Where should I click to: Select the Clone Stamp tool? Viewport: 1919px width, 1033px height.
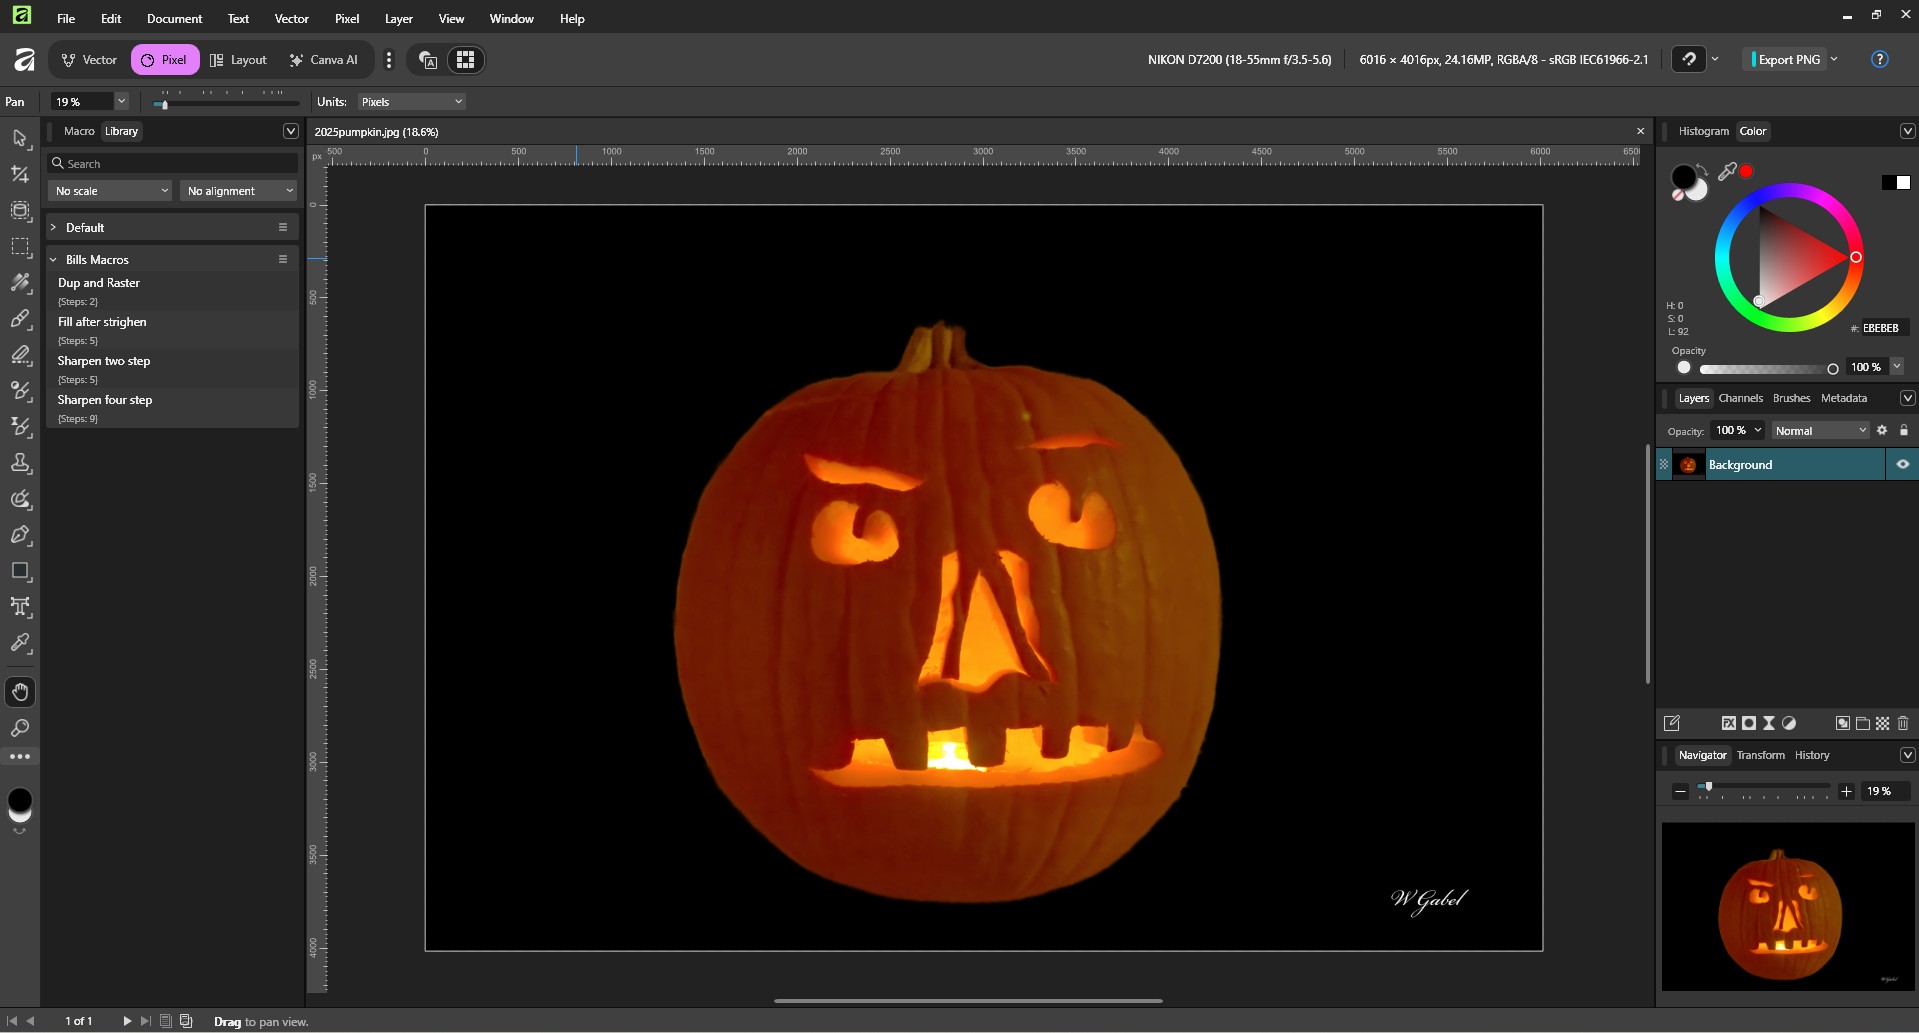(x=20, y=463)
